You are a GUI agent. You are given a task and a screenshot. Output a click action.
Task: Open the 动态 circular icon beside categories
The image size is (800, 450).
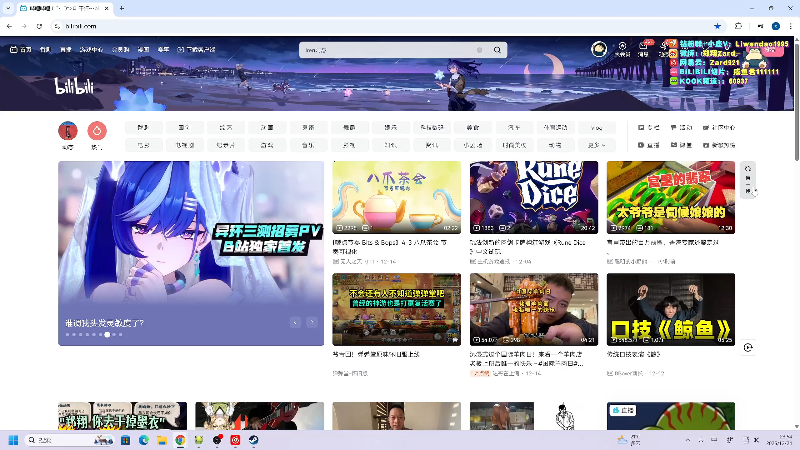click(68, 131)
